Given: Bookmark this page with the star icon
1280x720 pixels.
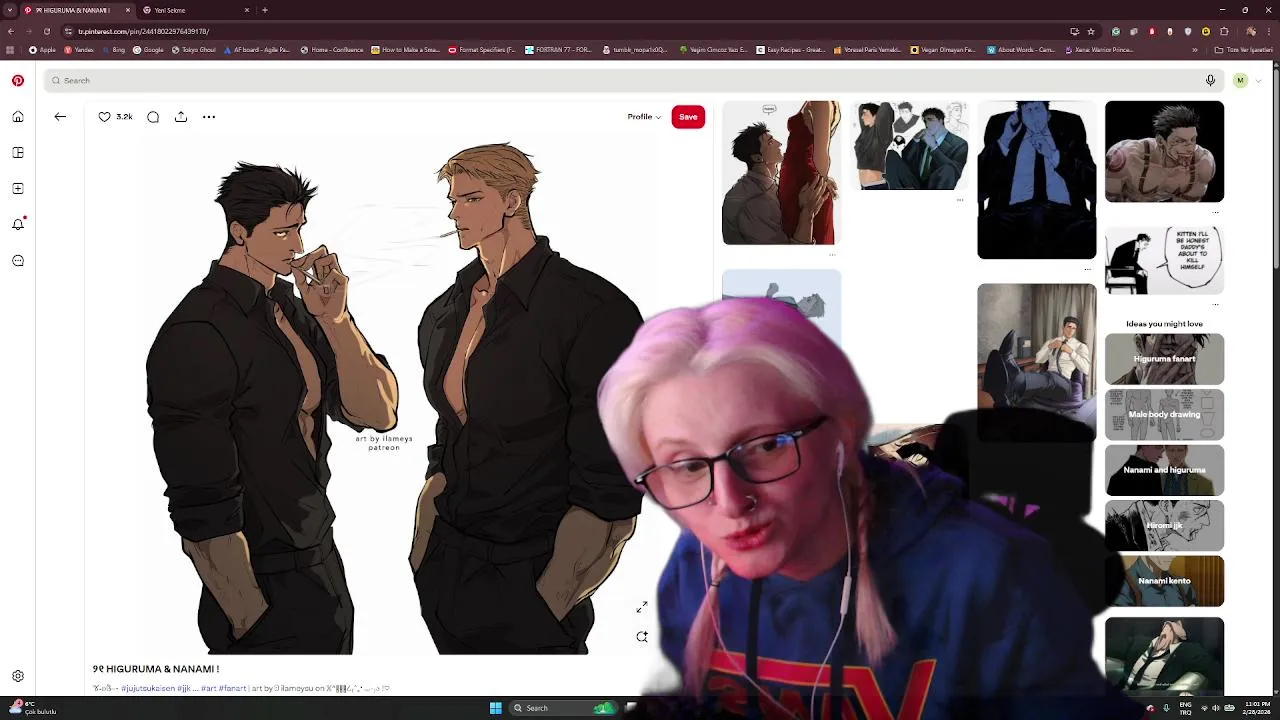Looking at the screenshot, I should [1091, 31].
